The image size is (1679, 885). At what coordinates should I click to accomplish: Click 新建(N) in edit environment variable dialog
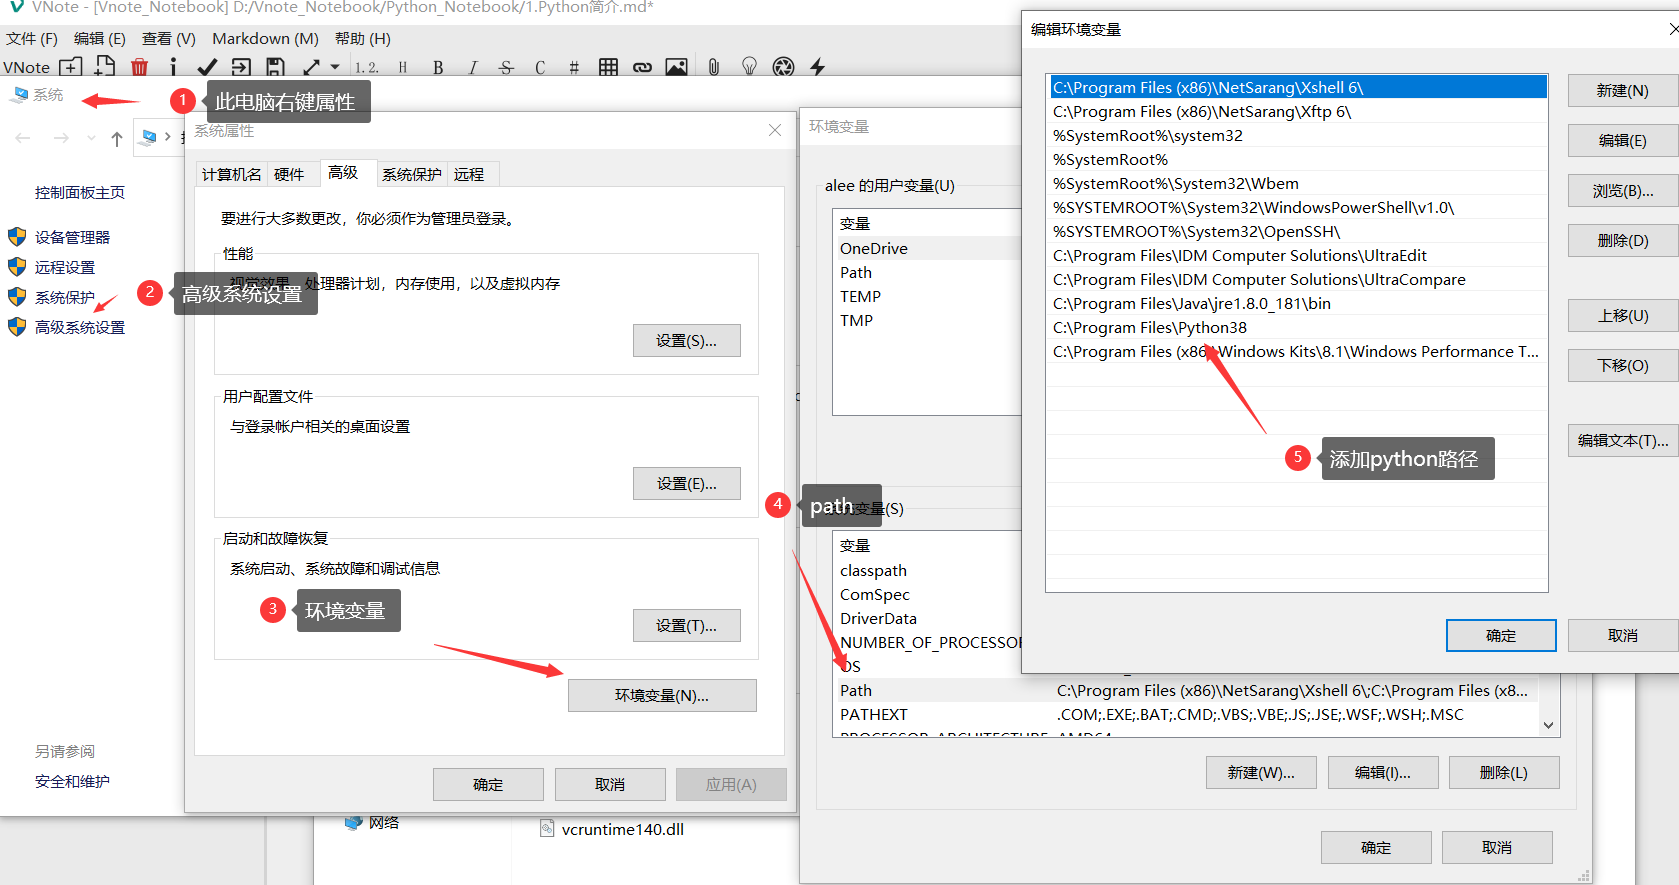(x=1622, y=91)
